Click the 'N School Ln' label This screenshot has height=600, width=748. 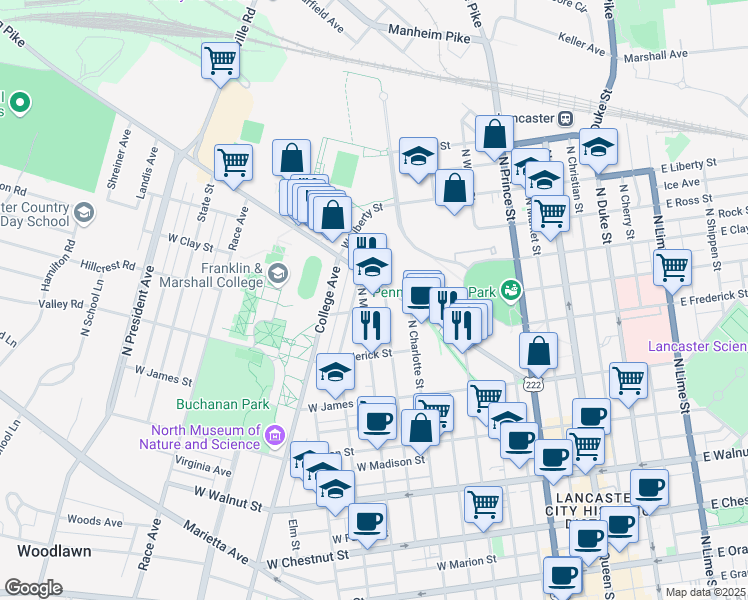[x=93, y=308]
